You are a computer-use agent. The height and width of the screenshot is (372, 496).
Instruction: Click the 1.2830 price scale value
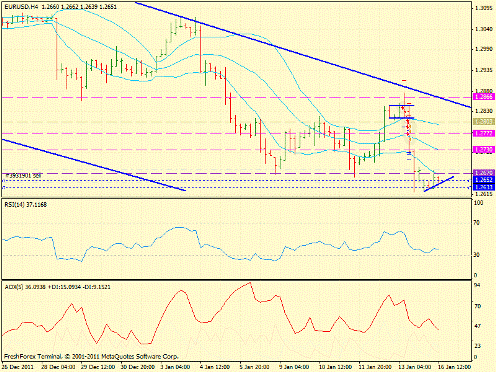coord(484,111)
